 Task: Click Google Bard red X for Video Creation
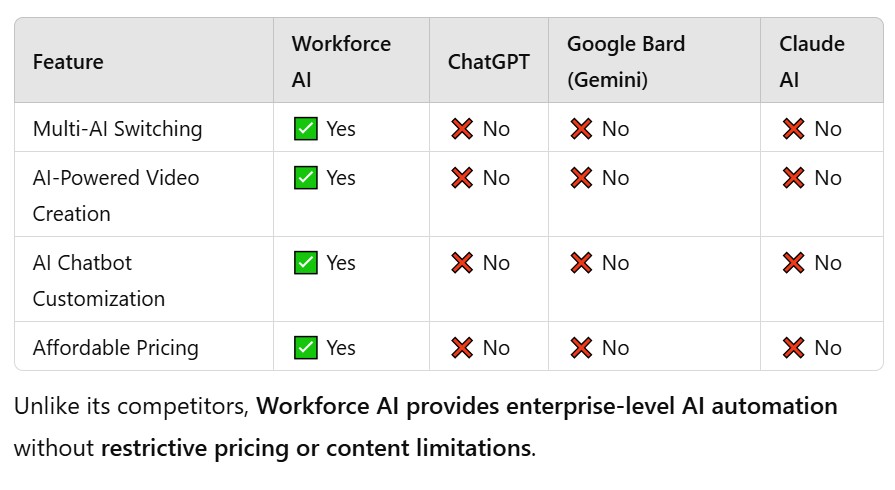coord(580,178)
